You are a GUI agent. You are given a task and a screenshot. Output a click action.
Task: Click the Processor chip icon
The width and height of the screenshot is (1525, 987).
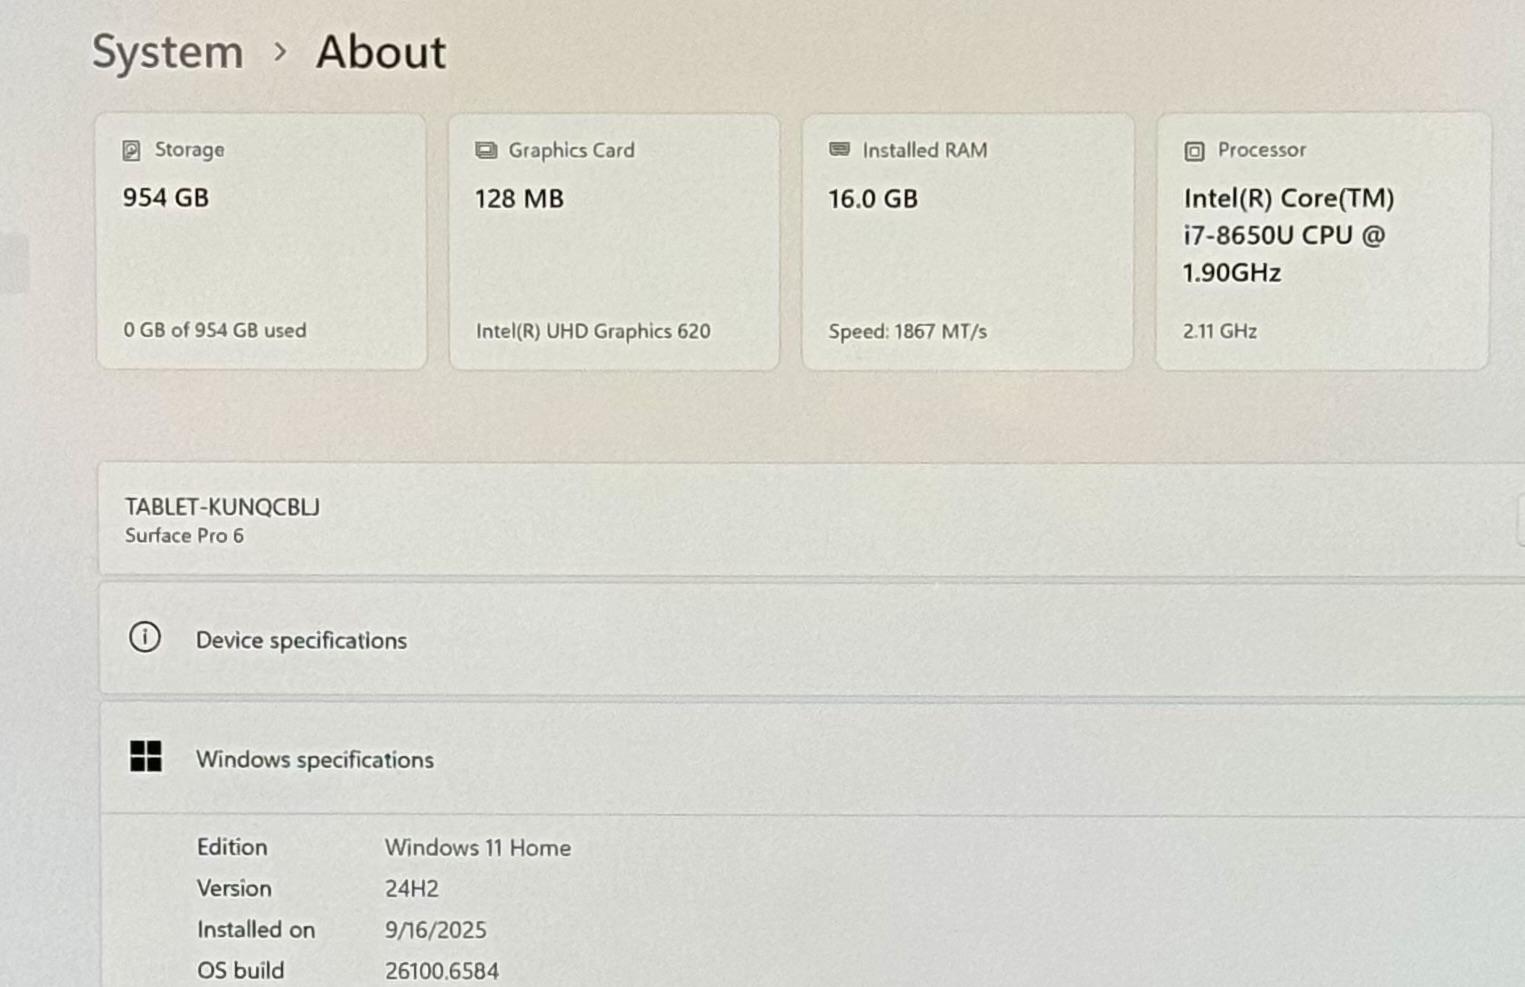pyautogui.click(x=1194, y=151)
